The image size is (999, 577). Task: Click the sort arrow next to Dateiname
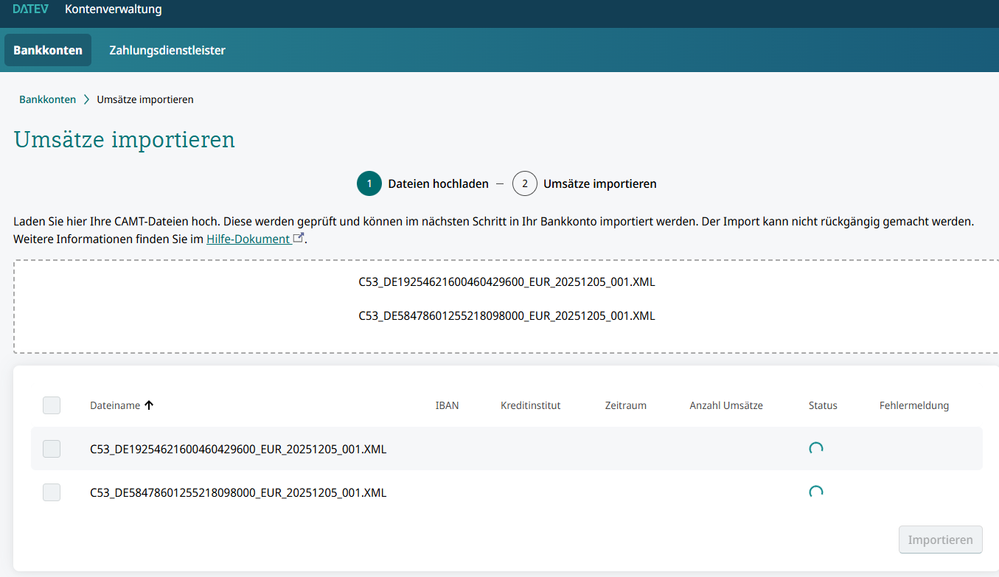pos(149,404)
